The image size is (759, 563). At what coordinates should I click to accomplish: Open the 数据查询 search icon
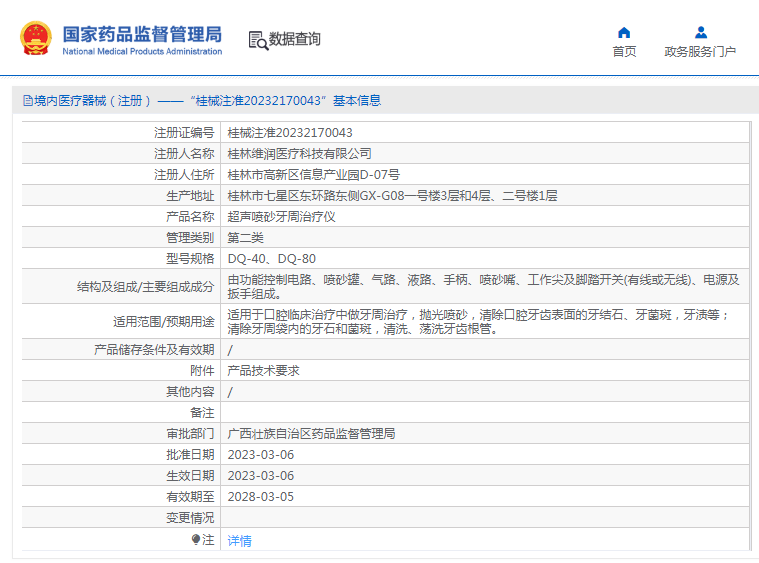point(258,40)
